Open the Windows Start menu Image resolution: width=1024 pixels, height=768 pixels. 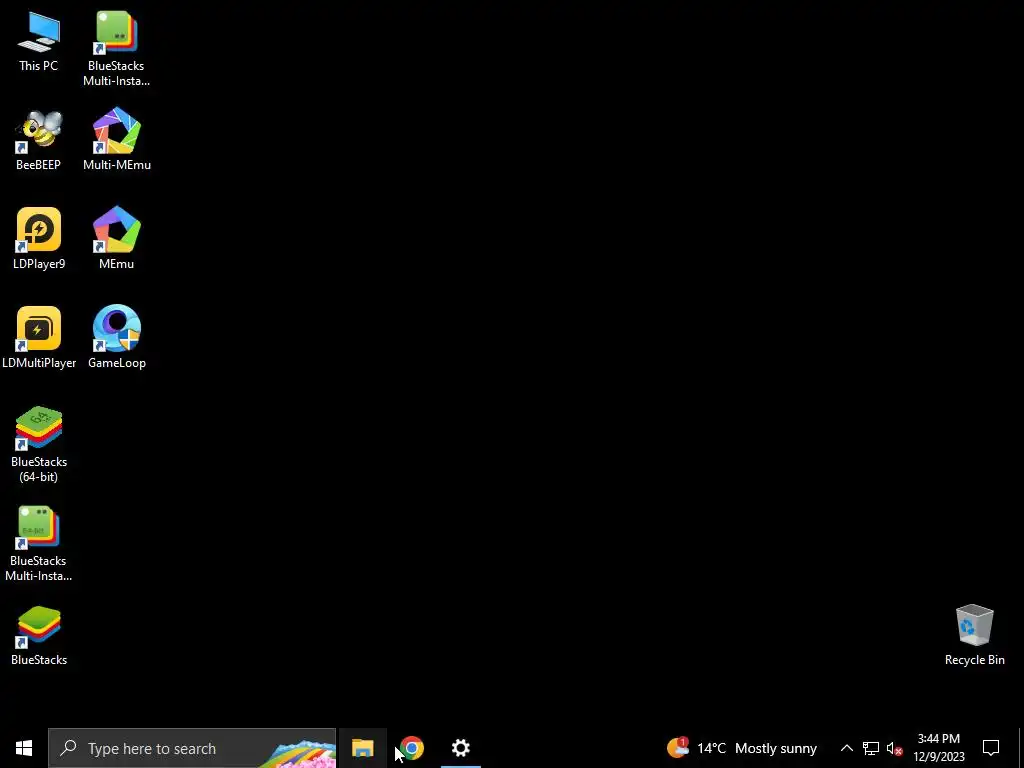(24, 748)
